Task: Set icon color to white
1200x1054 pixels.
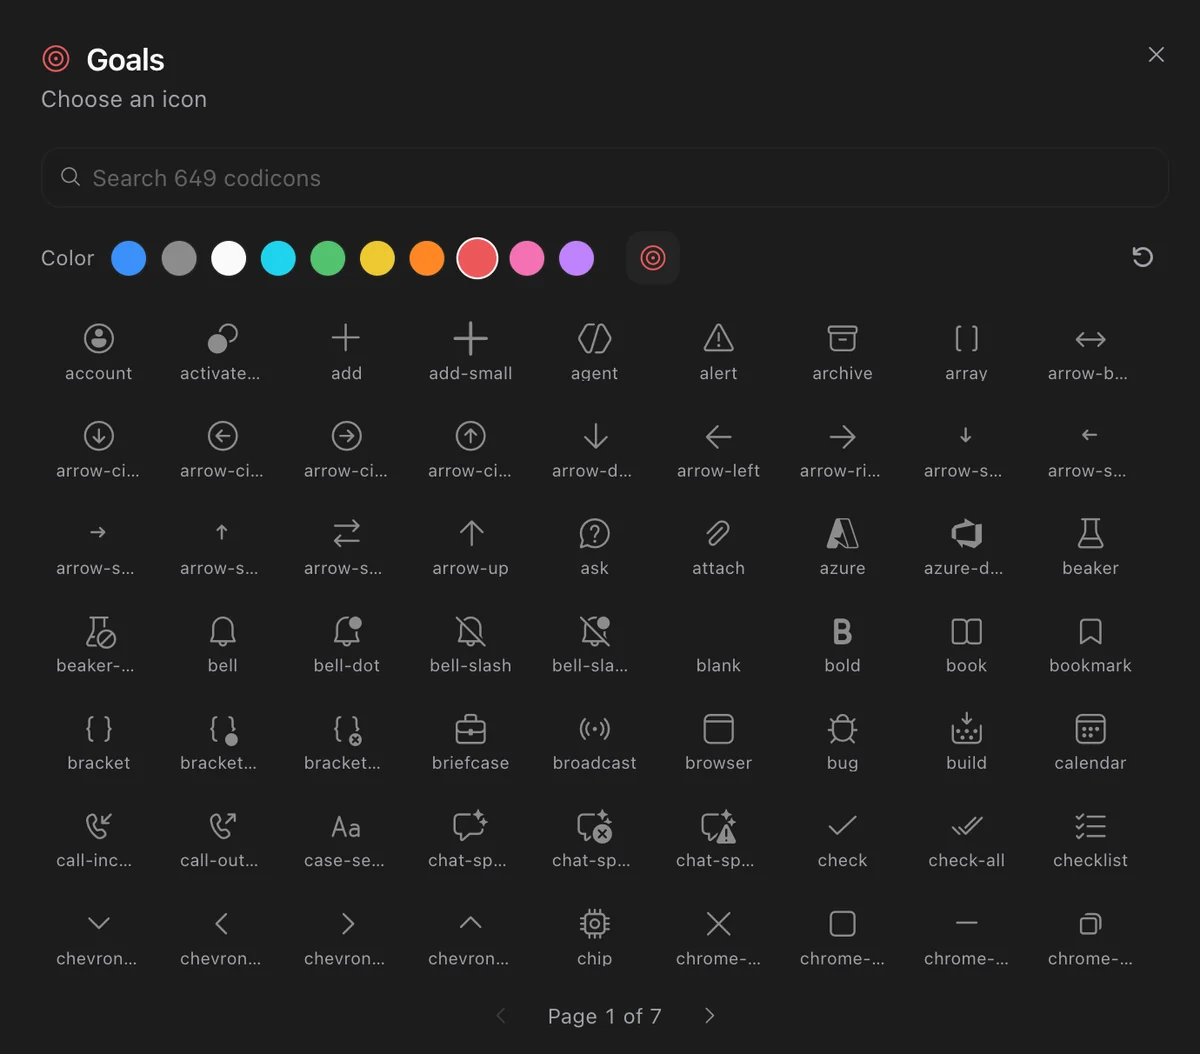Action: click(229, 258)
